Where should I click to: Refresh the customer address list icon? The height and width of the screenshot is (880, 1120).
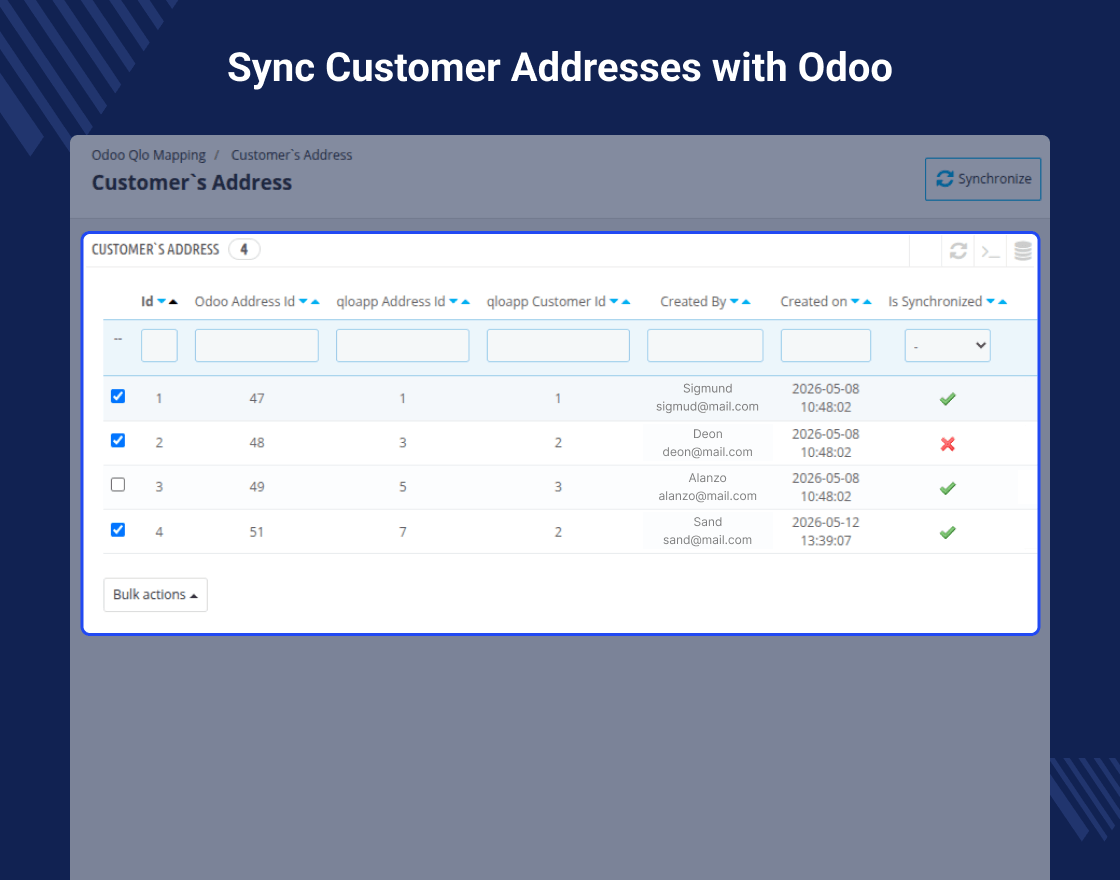(x=958, y=251)
